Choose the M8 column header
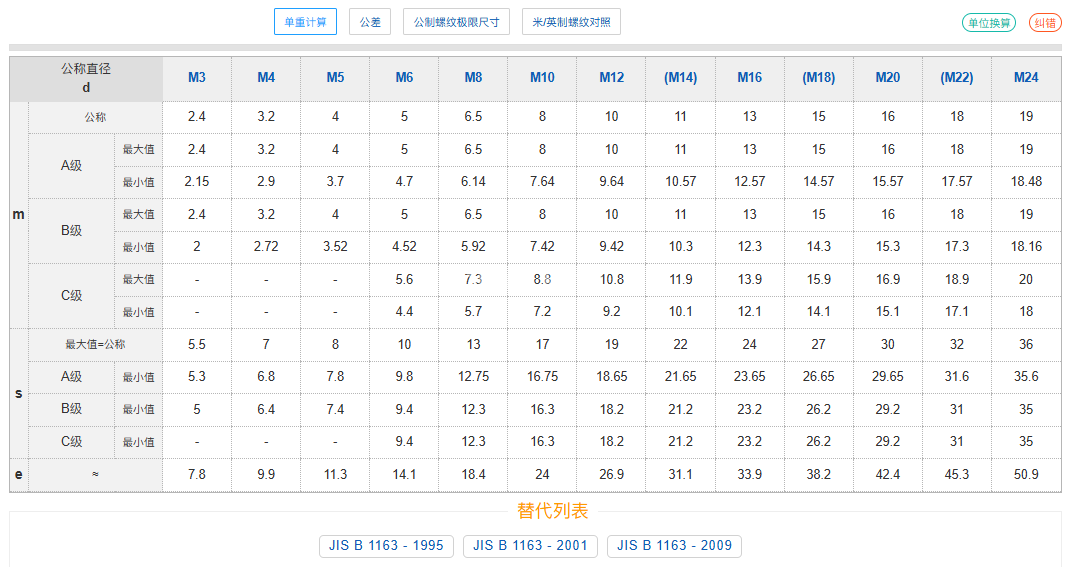1072x567 pixels. click(473, 78)
